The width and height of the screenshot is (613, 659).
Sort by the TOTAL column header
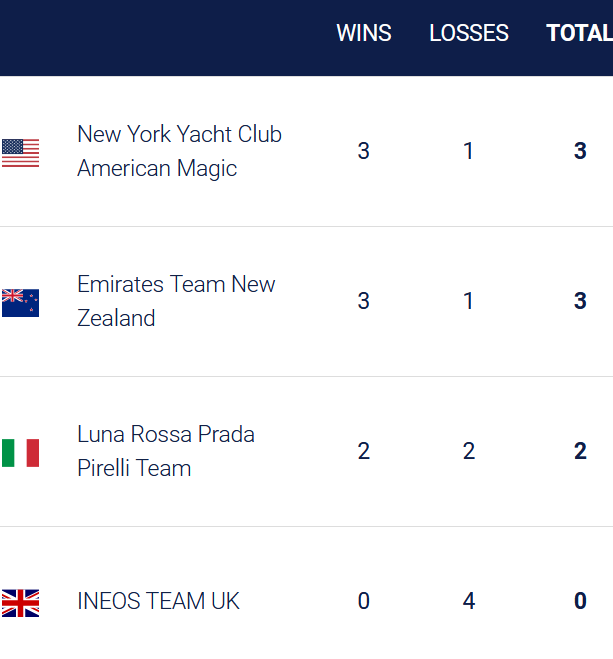(x=579, y=33)
